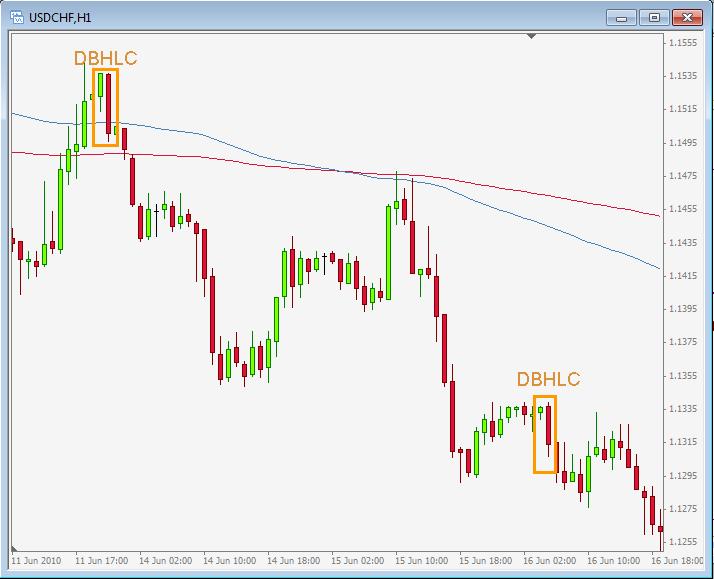Click the 16 Jun 02:00 time label
Screen dimensions: 714x579
[x=550, y=560]
